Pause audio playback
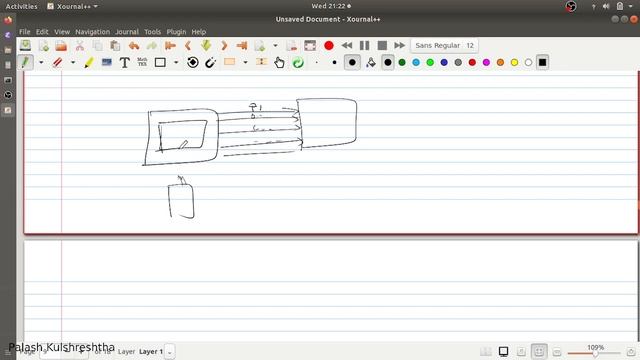The height and width of the screenshot is (360, 640). 364,46
